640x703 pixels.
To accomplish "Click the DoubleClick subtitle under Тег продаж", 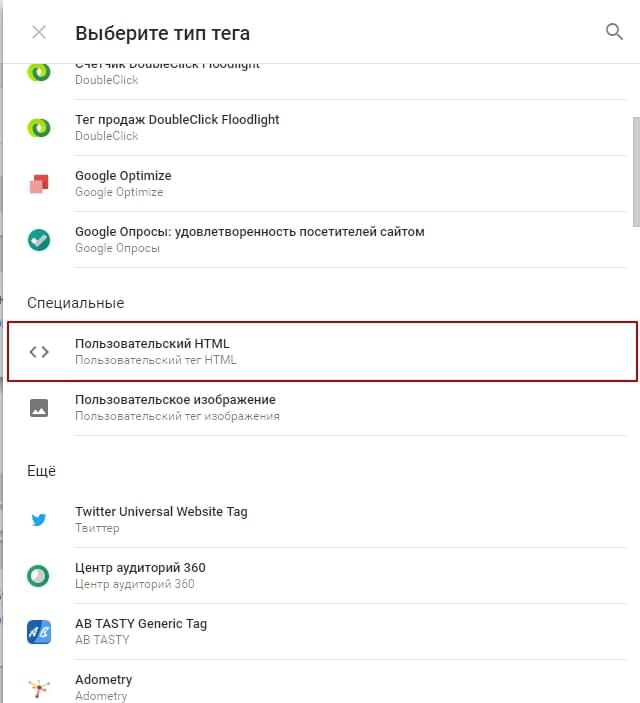I will pos(107,136).
